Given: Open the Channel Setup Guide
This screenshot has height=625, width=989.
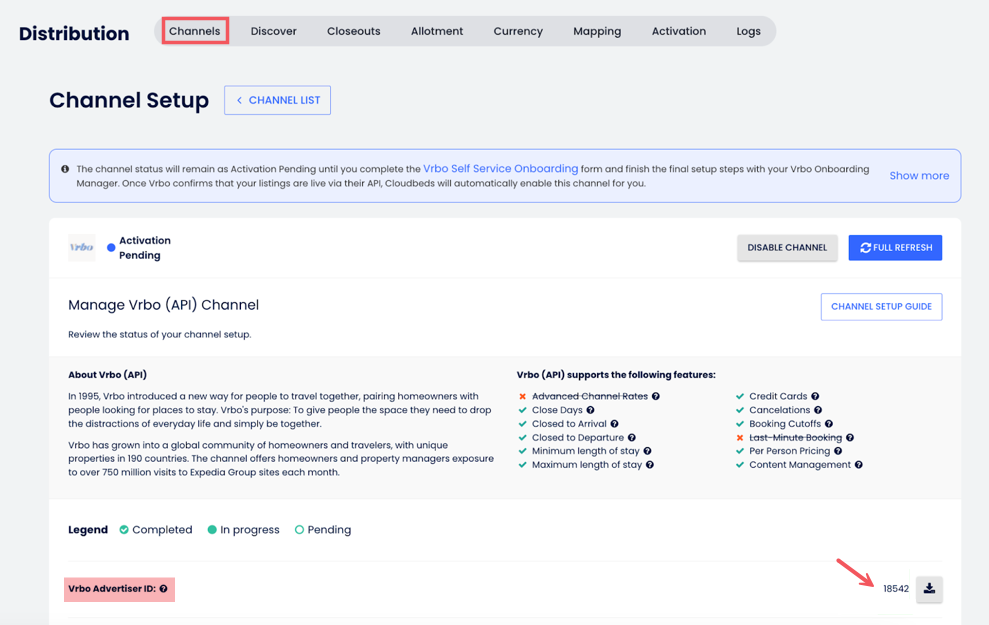Looking at the screenshot, I should (881, 307).
